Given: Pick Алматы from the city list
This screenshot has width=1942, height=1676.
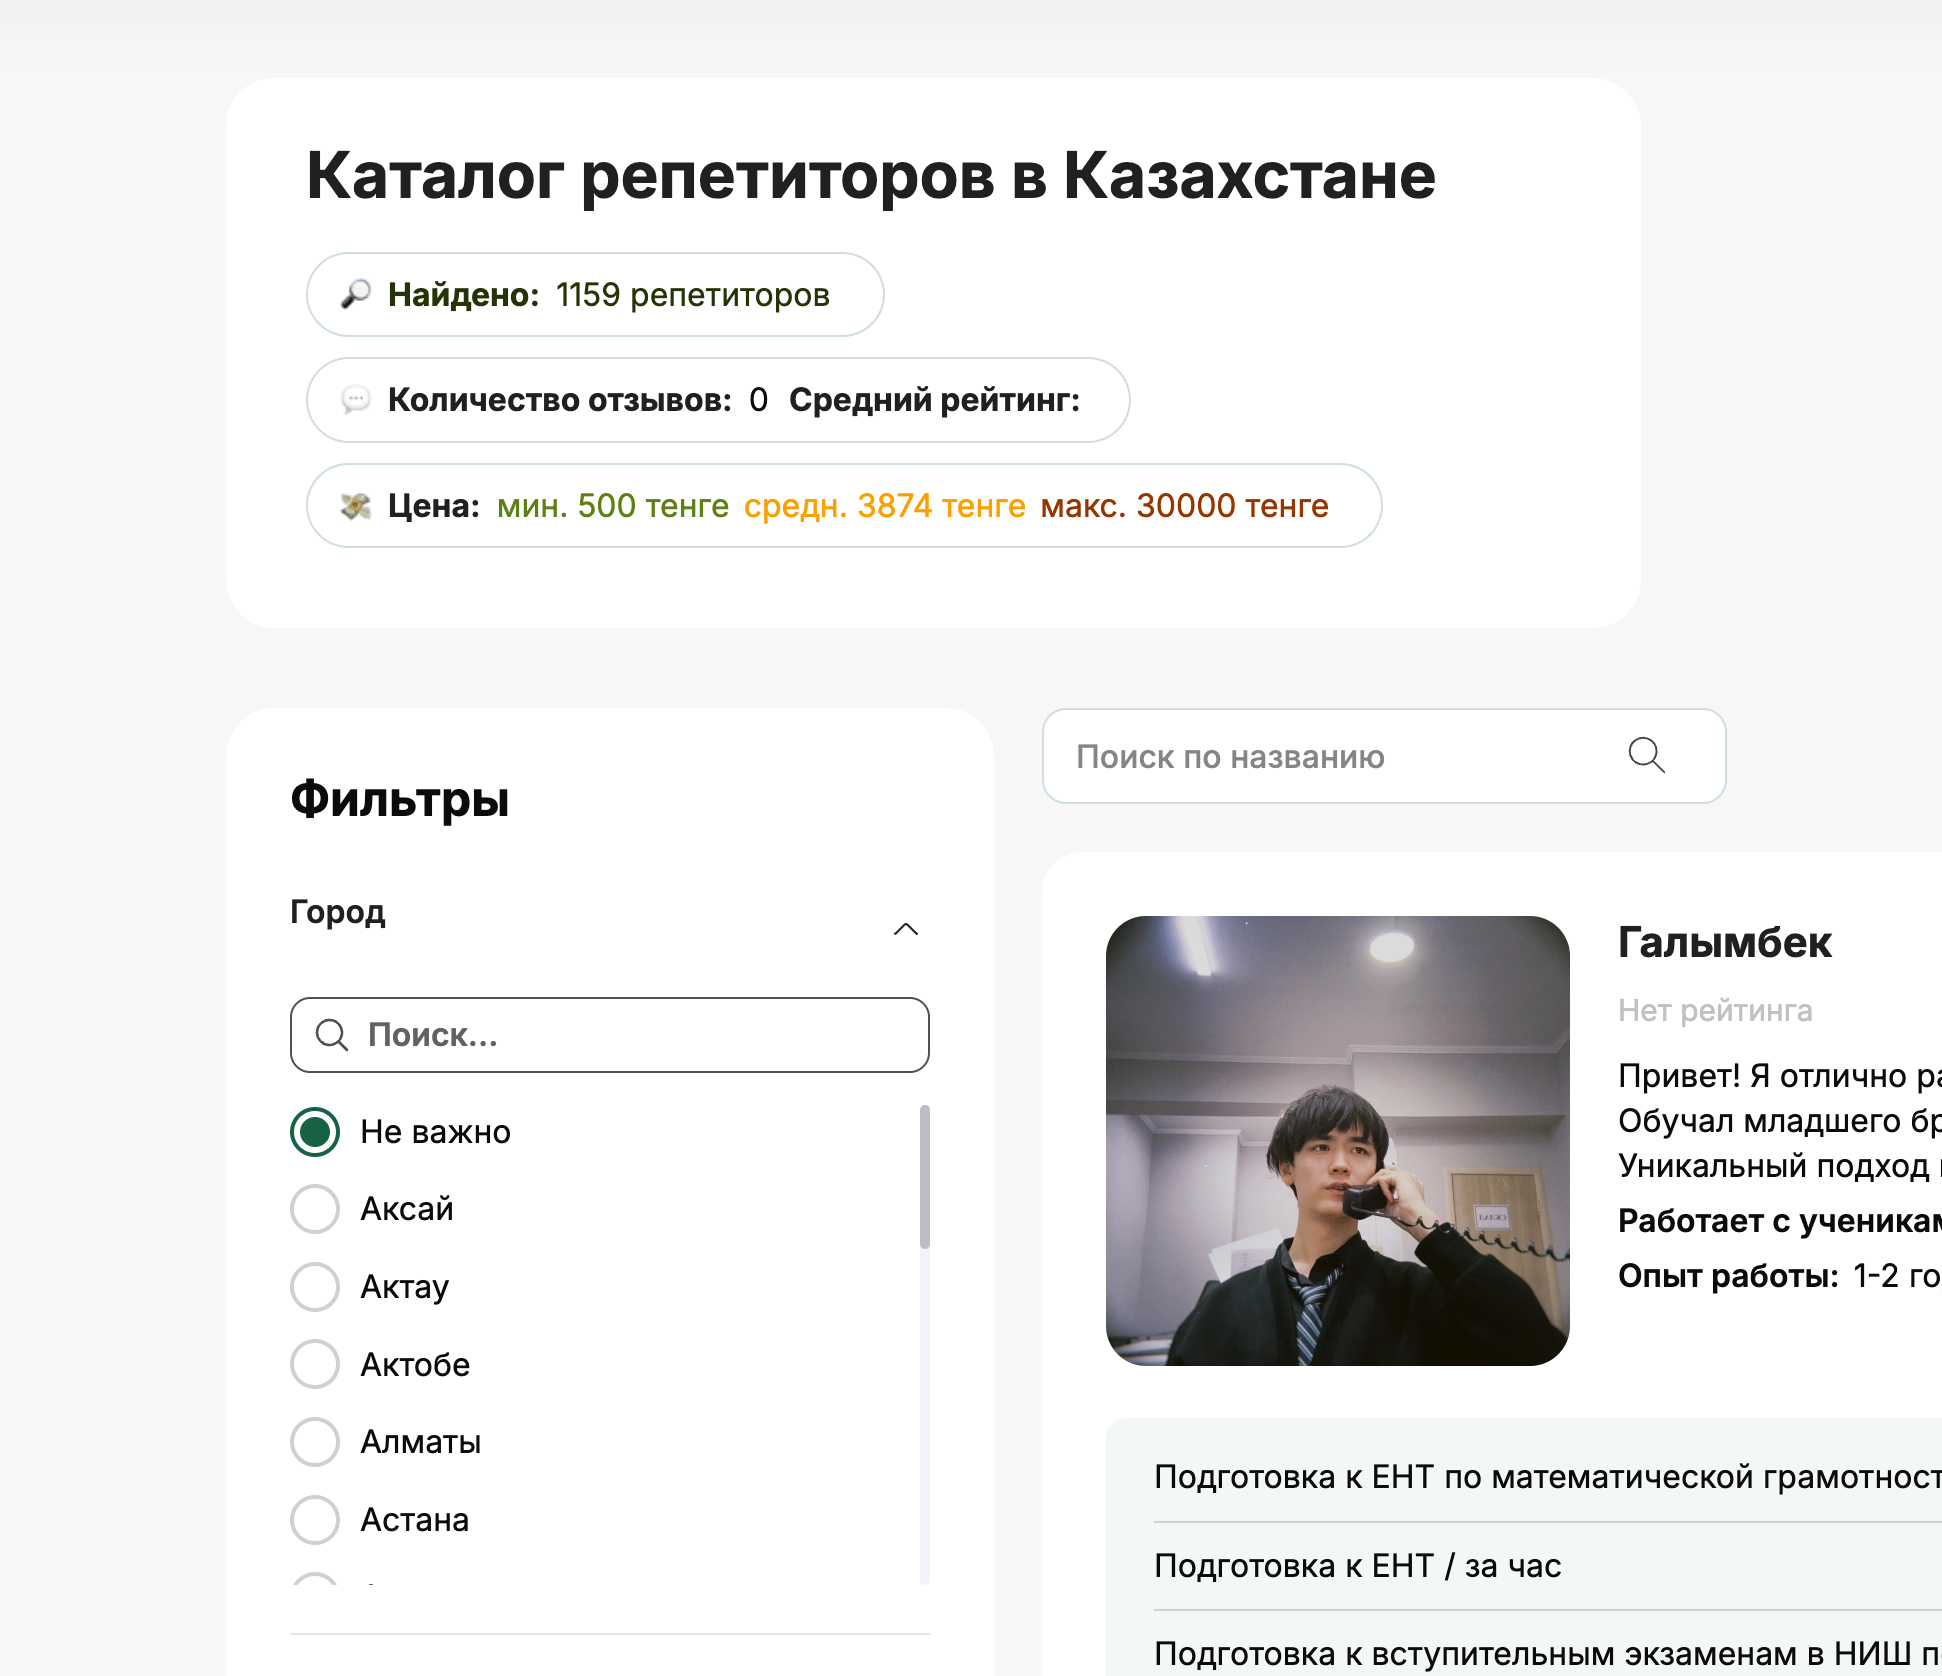Looking at the screenshot, I should 315,1442.
